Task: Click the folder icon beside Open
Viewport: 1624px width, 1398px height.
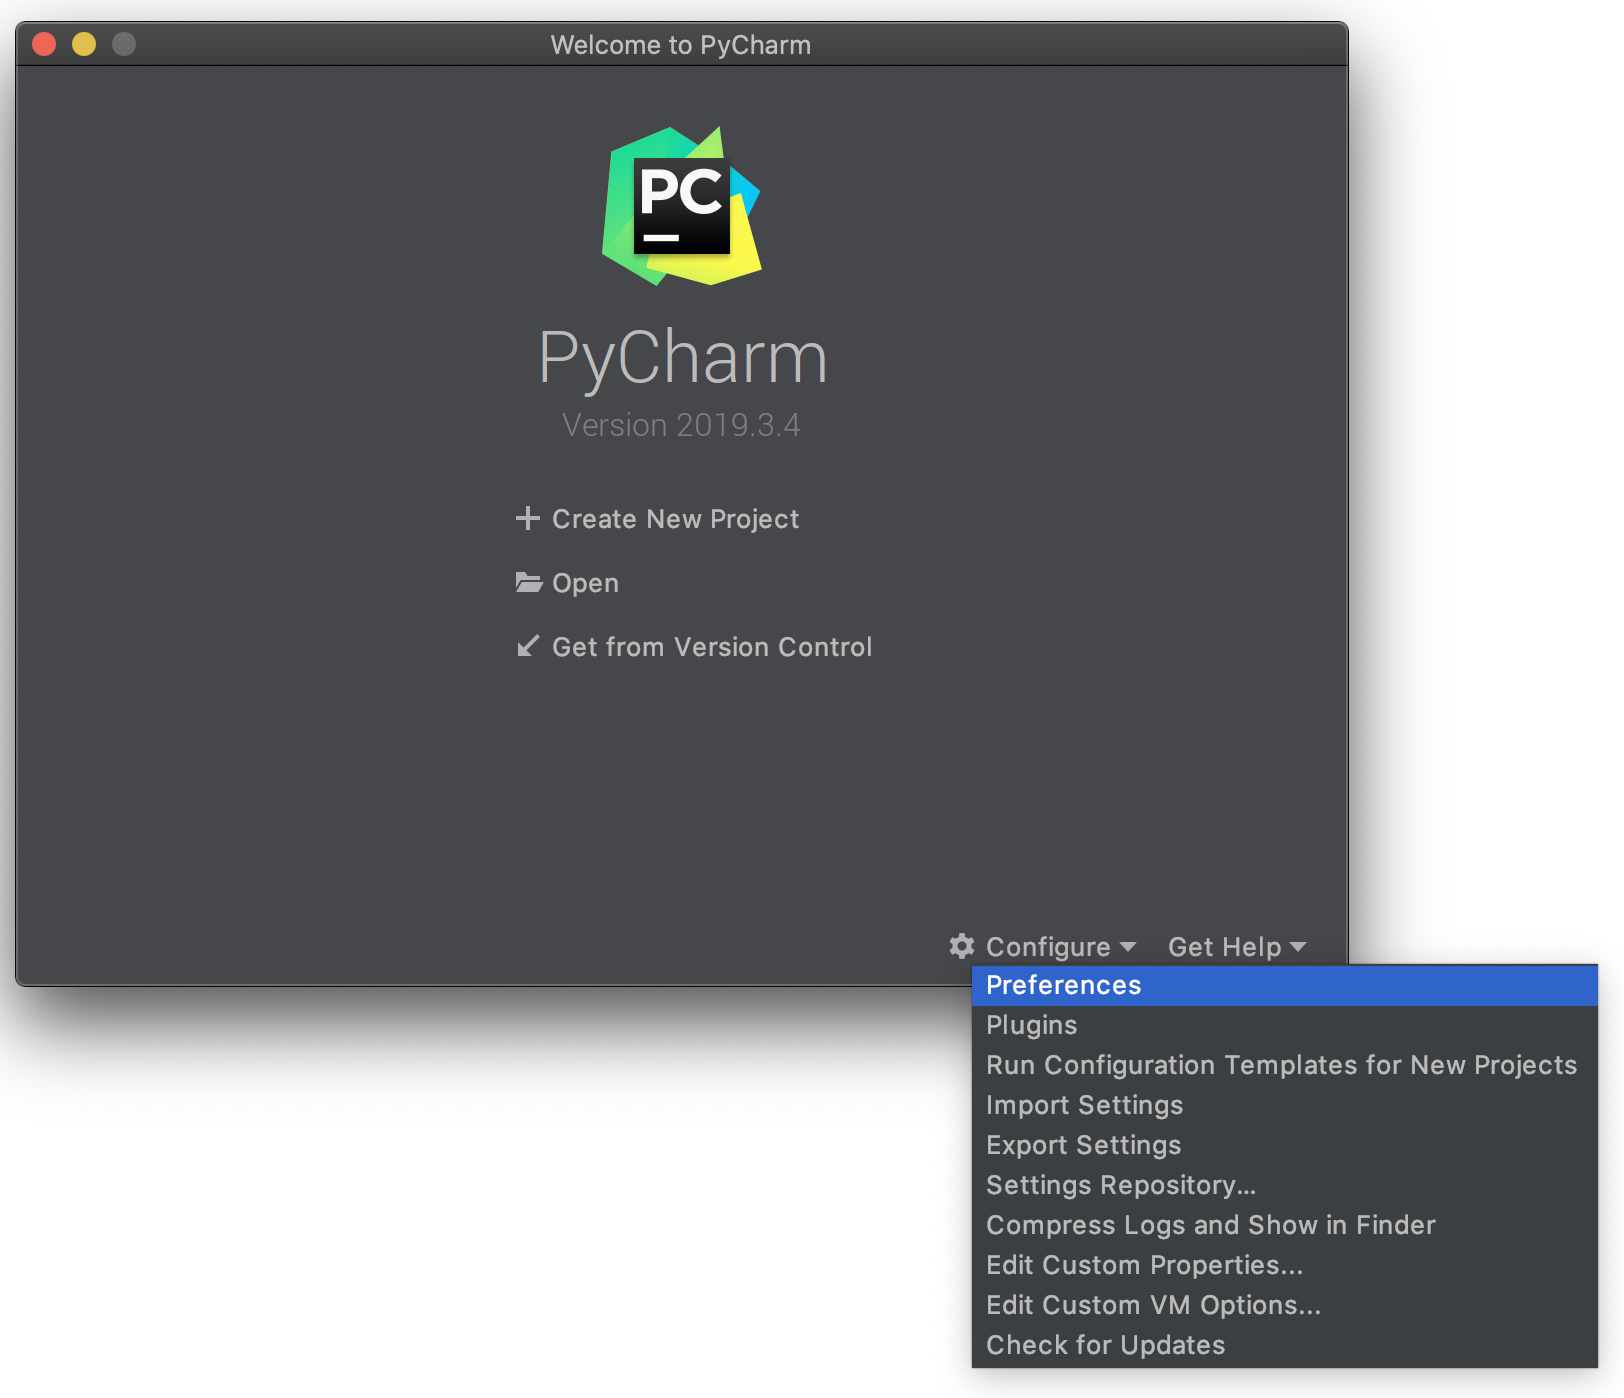Action: pos(528,582)
